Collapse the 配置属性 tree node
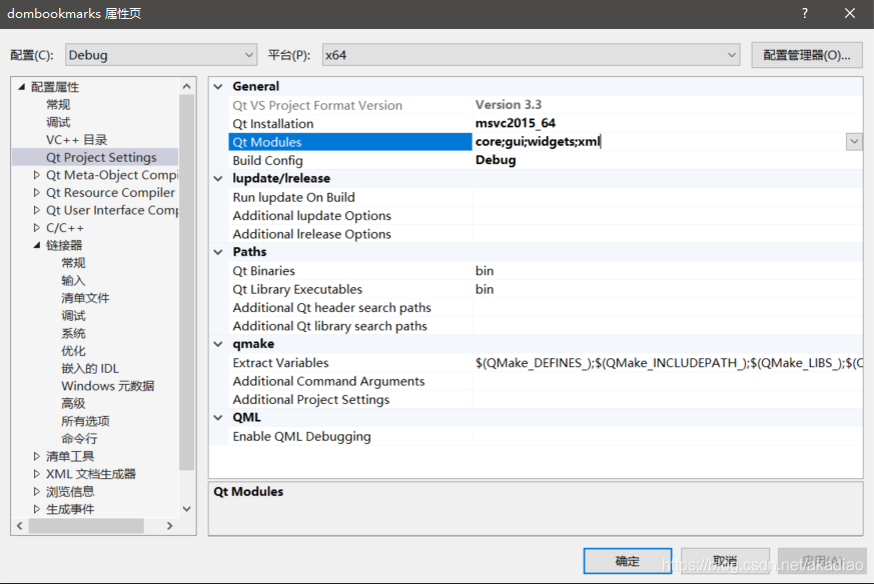This screenshot has height=584, width=874. [x=22, y=86]
